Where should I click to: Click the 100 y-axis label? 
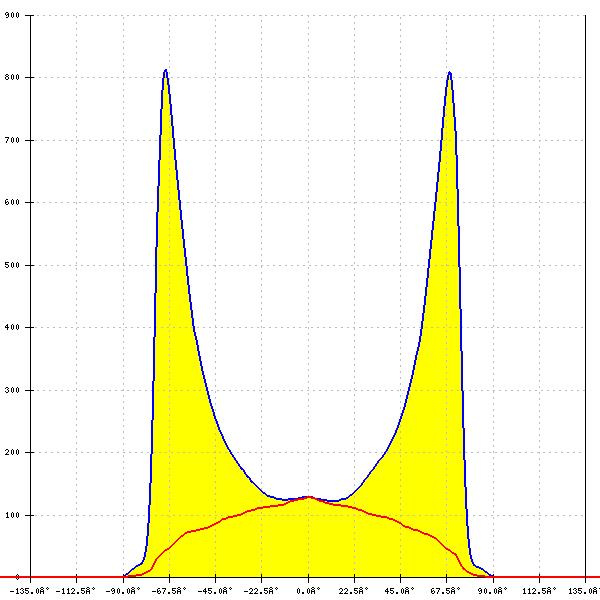click(x=12, y=515)
